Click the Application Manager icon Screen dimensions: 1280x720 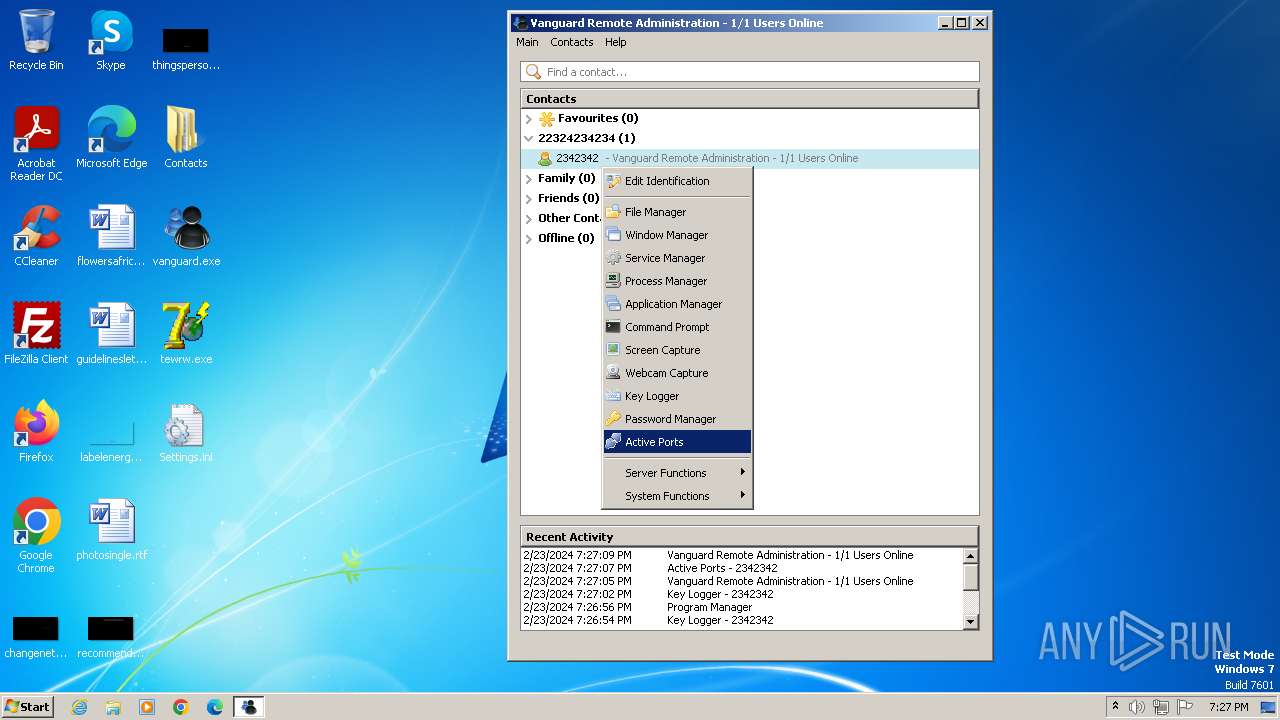[x=613, y=304]
